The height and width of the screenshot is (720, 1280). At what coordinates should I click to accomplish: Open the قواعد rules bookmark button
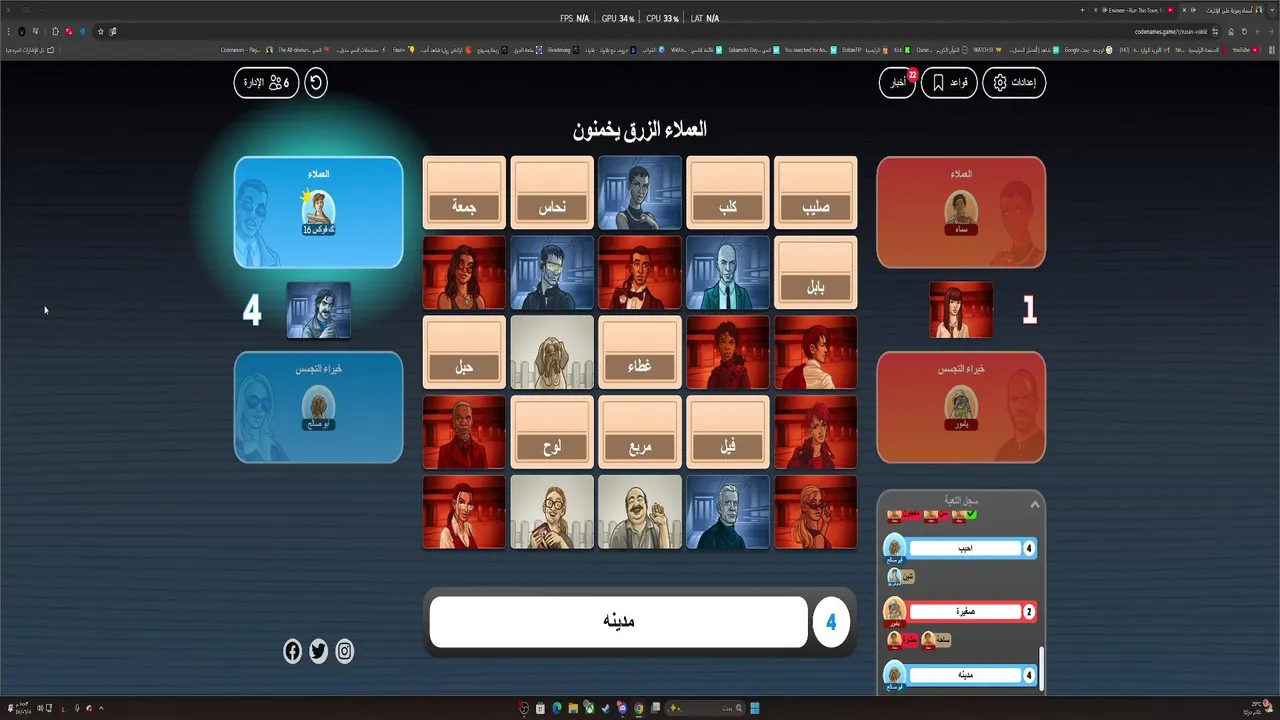[949, 82]
